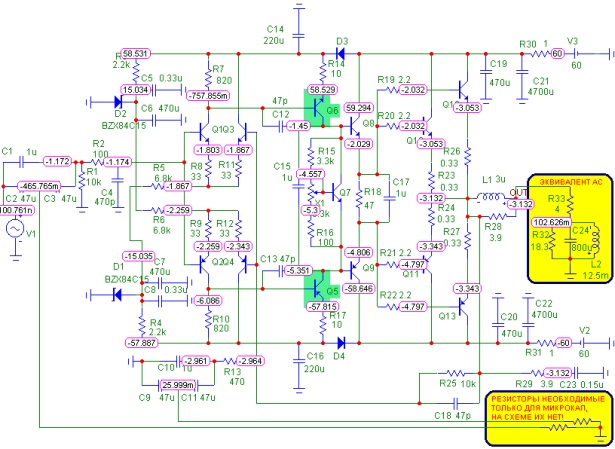Select the V1 sine source symbol

point(15,229)
